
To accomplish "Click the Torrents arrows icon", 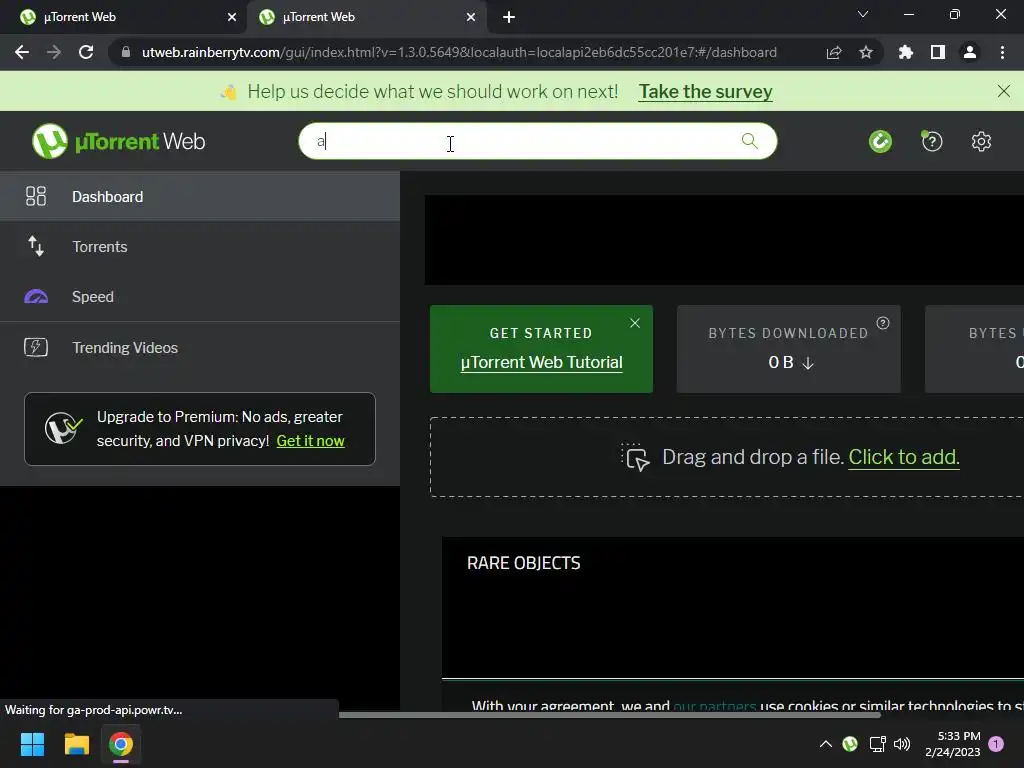I will [x=36, y=246].
